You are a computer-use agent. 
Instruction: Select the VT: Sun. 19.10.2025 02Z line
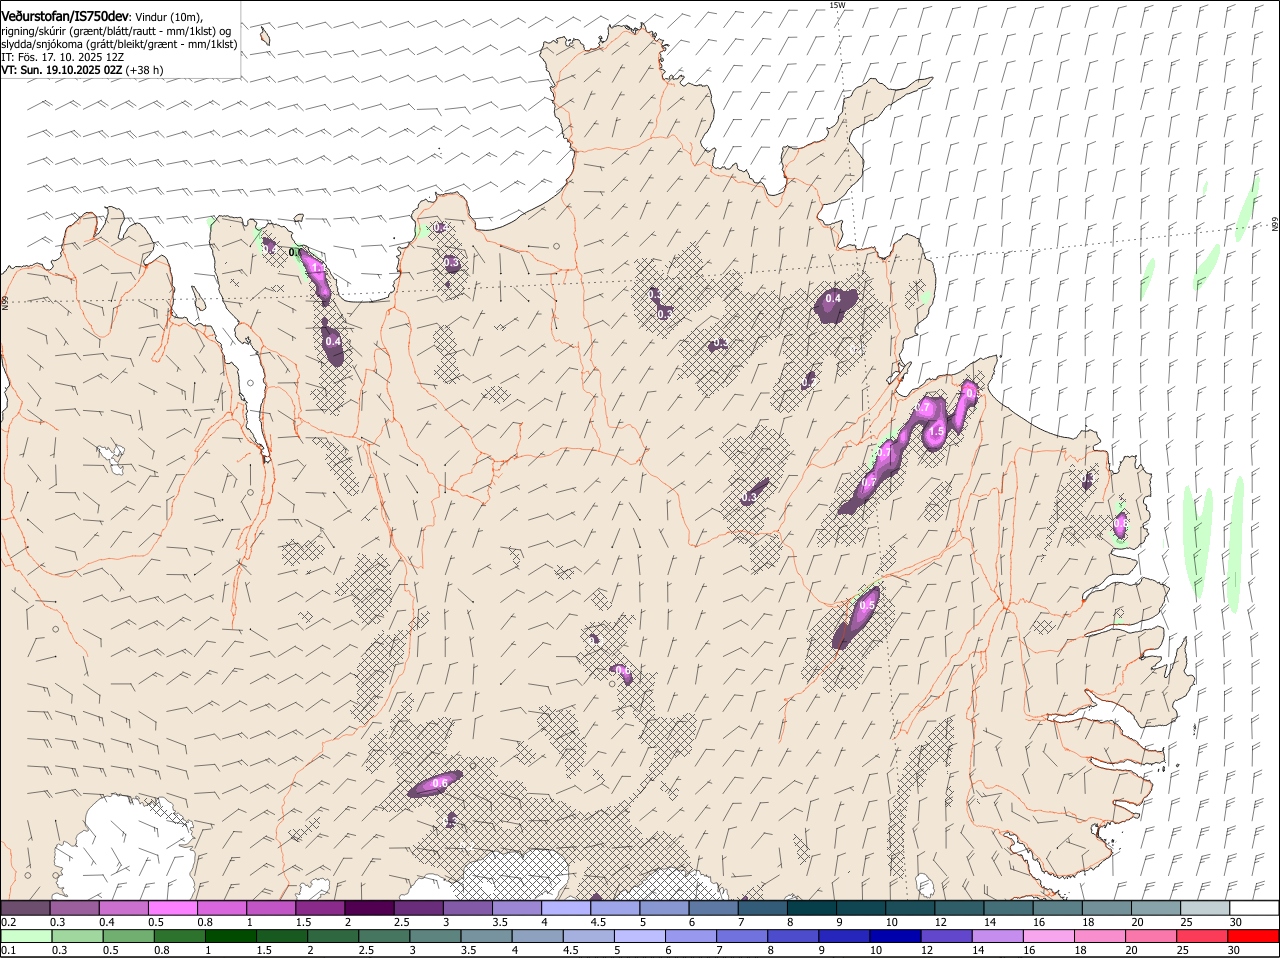[x=62, y=70]
